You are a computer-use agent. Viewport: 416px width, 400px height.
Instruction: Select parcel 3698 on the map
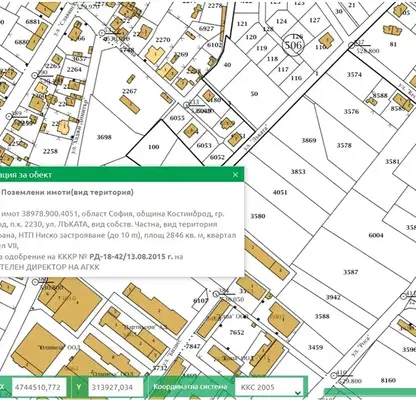tap(104, 137)
